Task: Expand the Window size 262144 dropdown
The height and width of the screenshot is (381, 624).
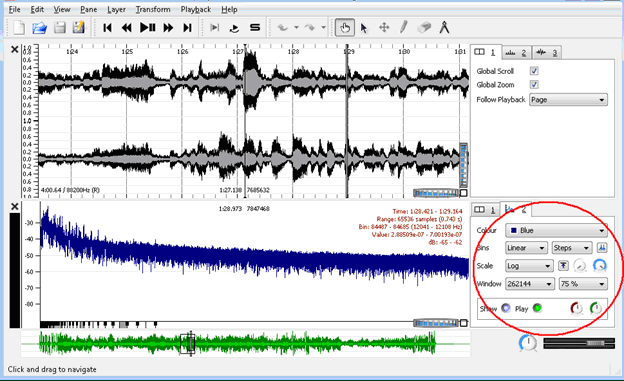Action: [x=530, y=284]
